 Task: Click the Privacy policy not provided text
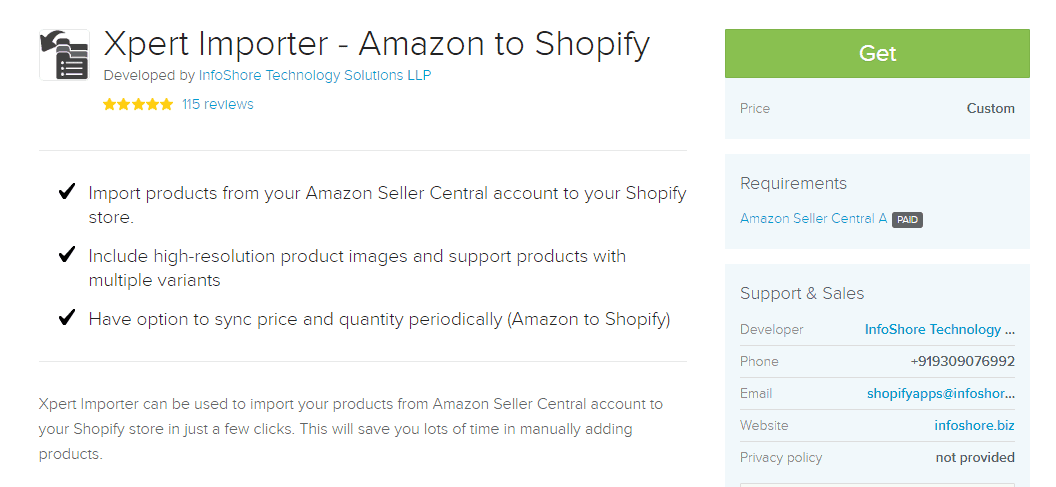point(975,457)
